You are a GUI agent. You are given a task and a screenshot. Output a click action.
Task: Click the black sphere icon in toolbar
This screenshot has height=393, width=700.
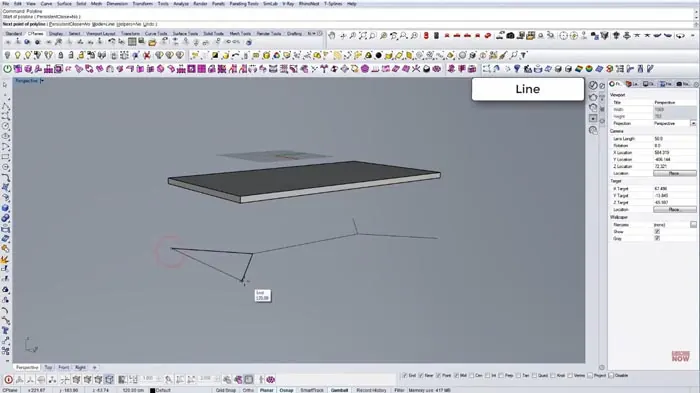coord(379,55)
